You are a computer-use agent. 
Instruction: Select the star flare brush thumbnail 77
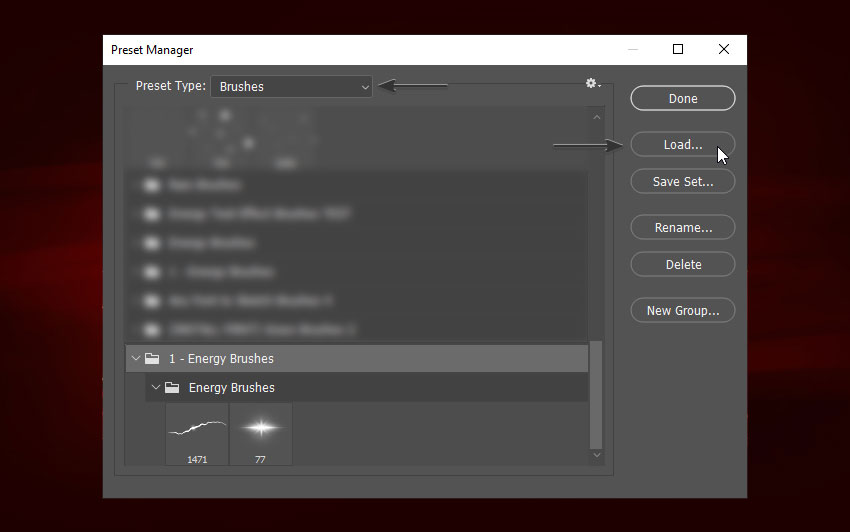pos(260,434)
